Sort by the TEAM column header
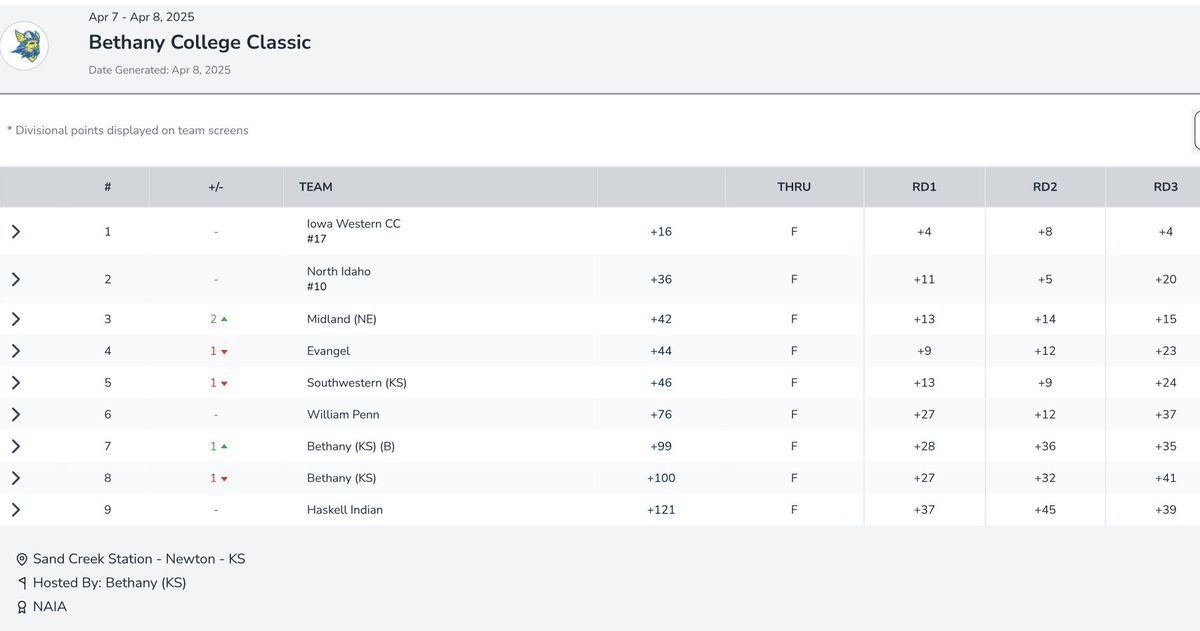Viewport: 1200px width, 631px height. tap(316, 187)
